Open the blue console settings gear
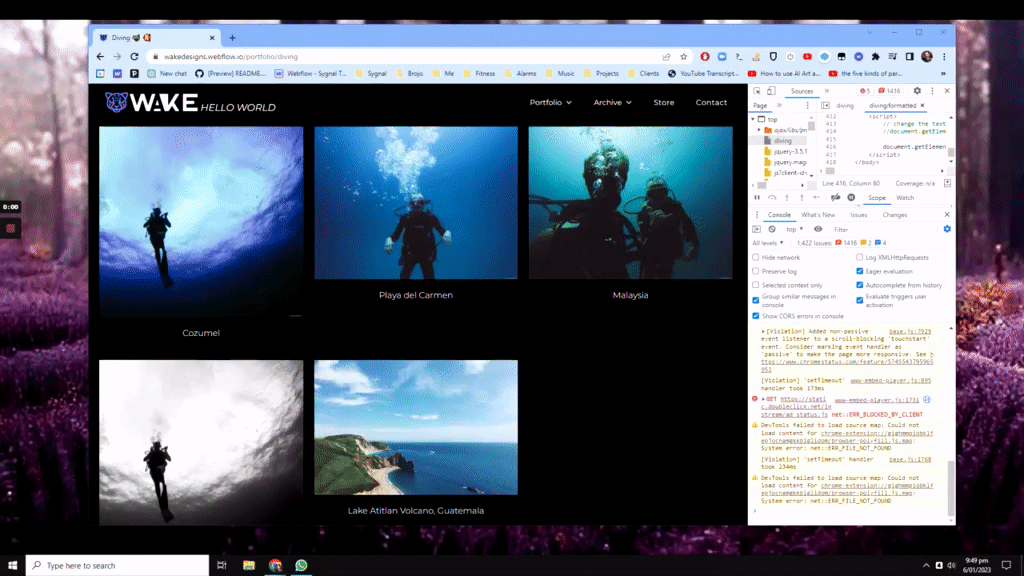Screen dimensions: 1024x576 947,229
